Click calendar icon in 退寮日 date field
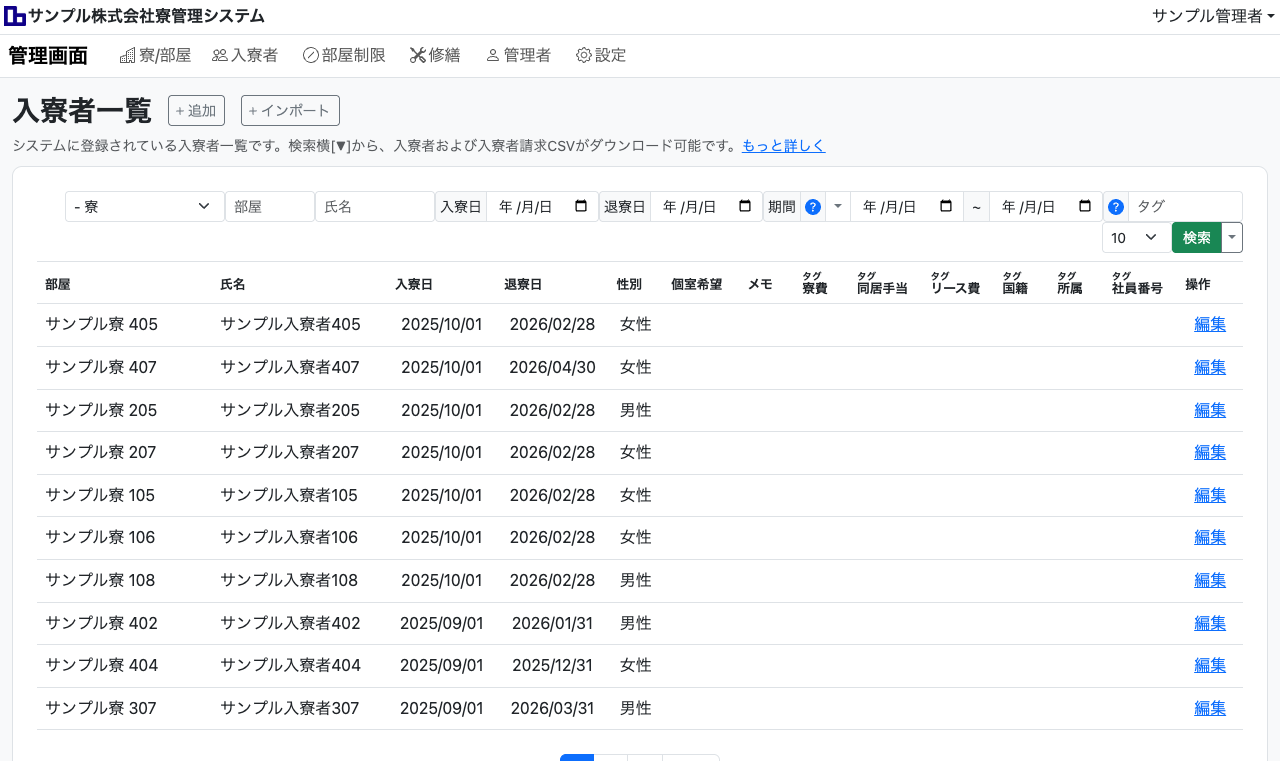This screenshot has width=1280, height=761. [745, 207]
